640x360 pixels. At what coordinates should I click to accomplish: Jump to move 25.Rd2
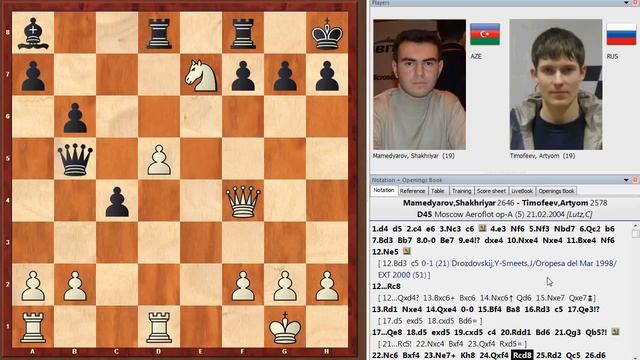tap(549, 355)
